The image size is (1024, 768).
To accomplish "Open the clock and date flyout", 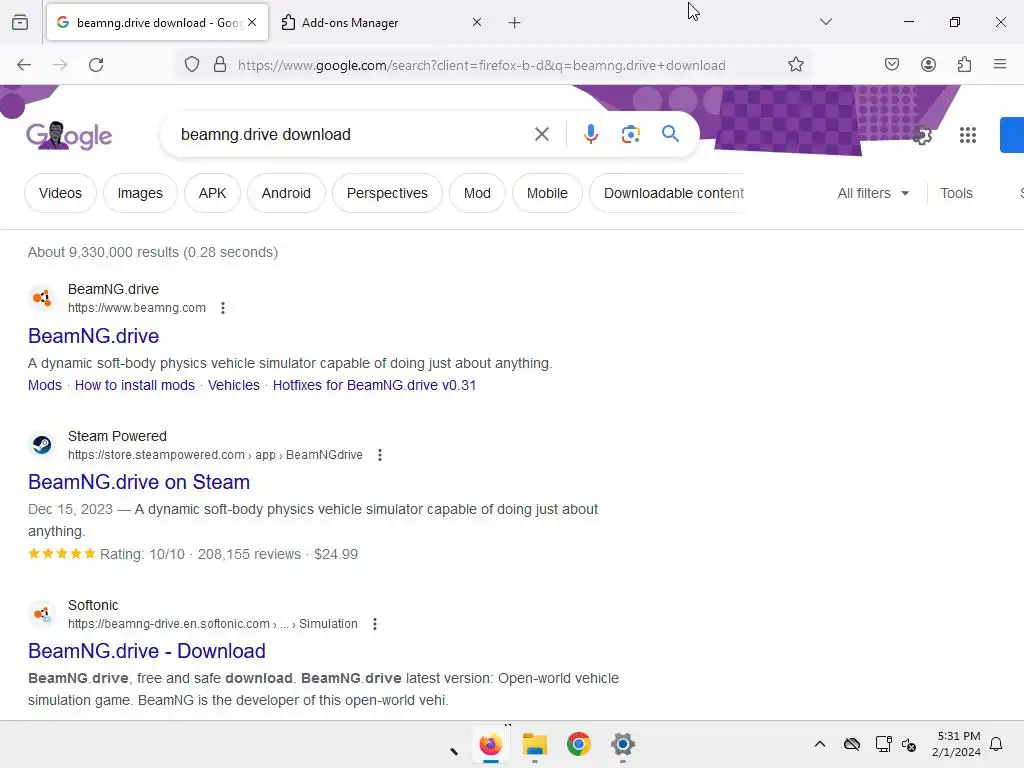I will point(956,744).
